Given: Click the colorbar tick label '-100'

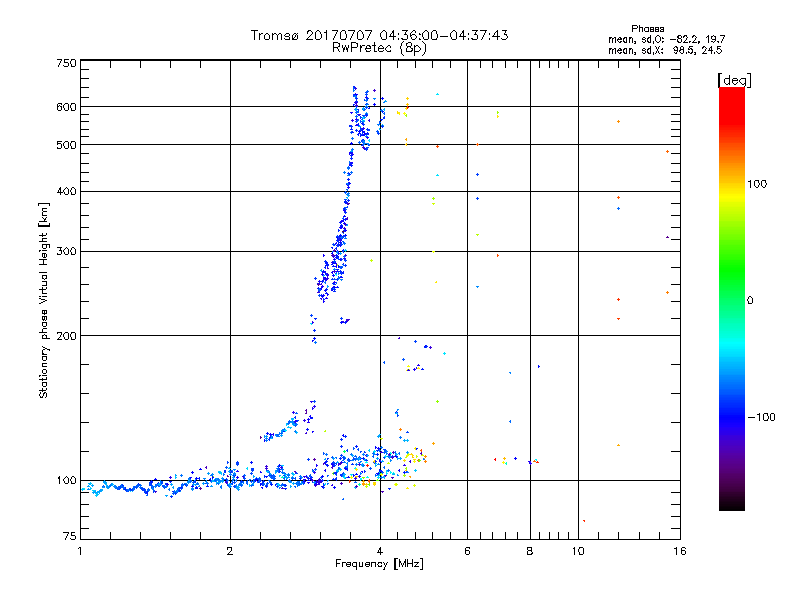Looking at the screenshot, I should [761, 417].
